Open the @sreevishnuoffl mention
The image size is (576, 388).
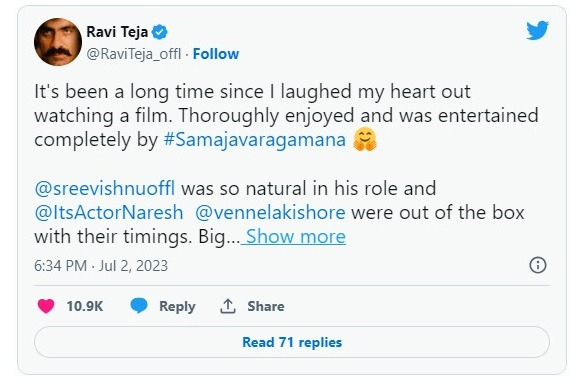click(105, 188)
